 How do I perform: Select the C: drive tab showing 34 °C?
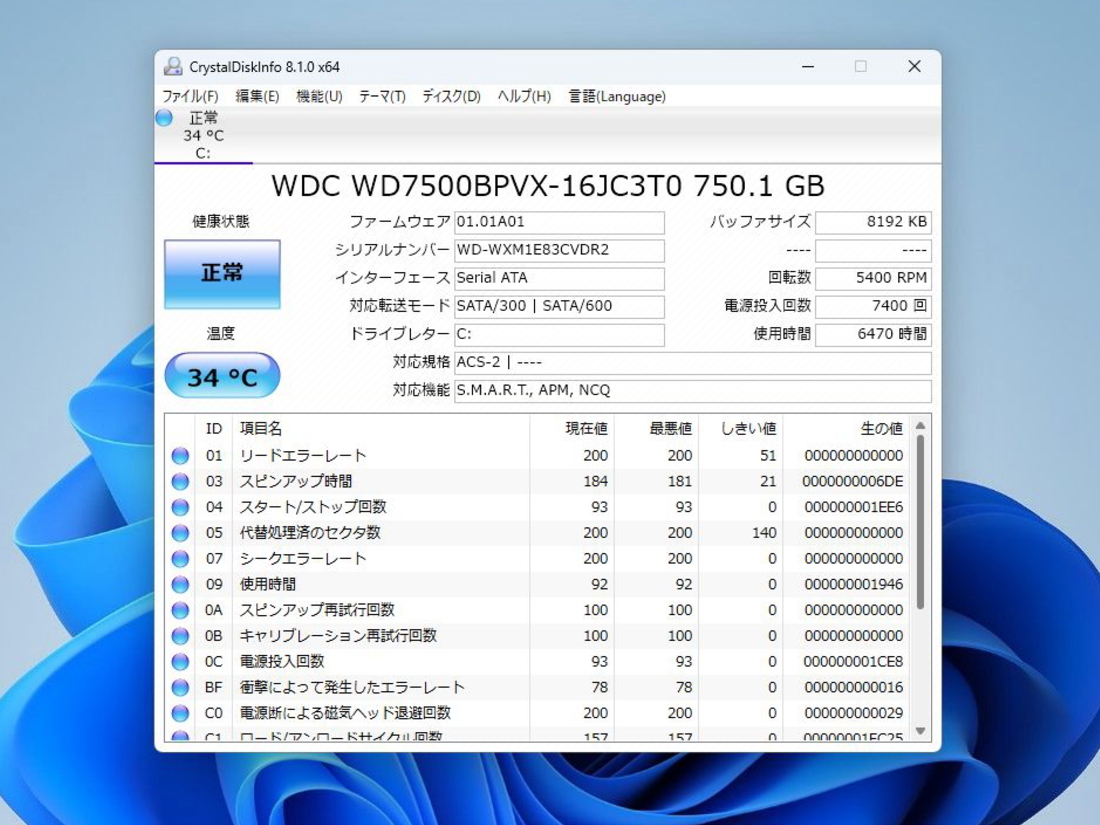click(203, 135)
